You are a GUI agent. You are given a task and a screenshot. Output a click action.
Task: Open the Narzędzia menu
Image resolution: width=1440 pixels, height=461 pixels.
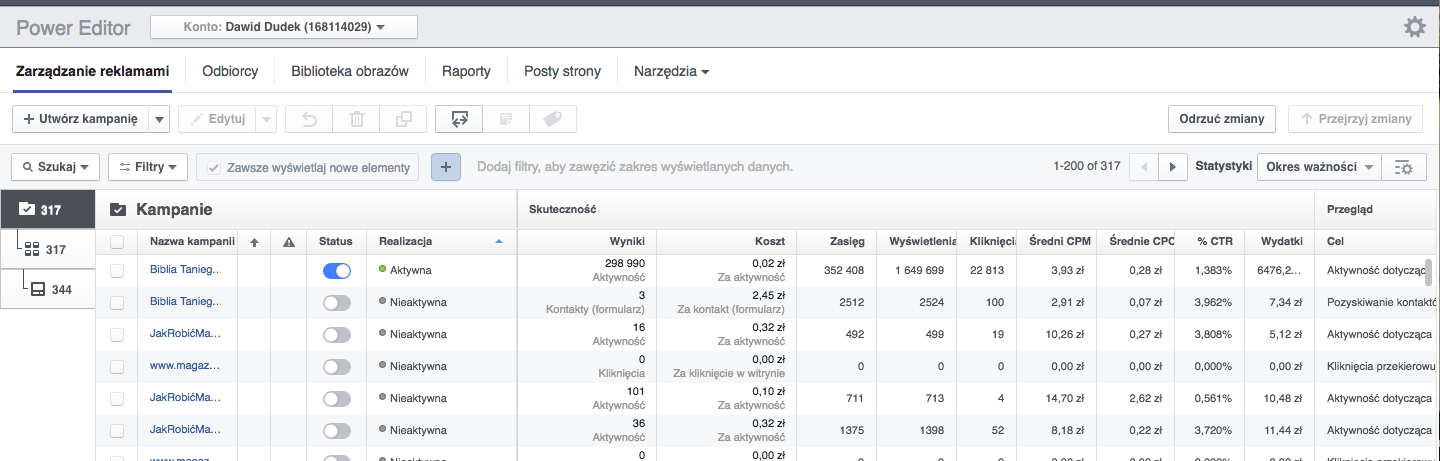tap(671, 72)
